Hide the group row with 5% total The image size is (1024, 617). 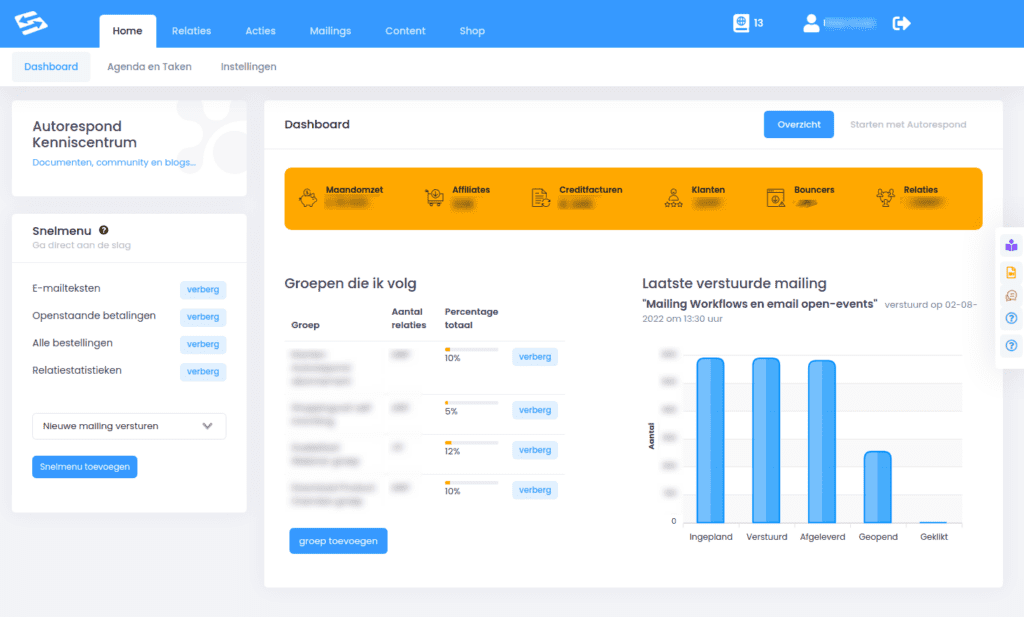click(x=535, y=410)
